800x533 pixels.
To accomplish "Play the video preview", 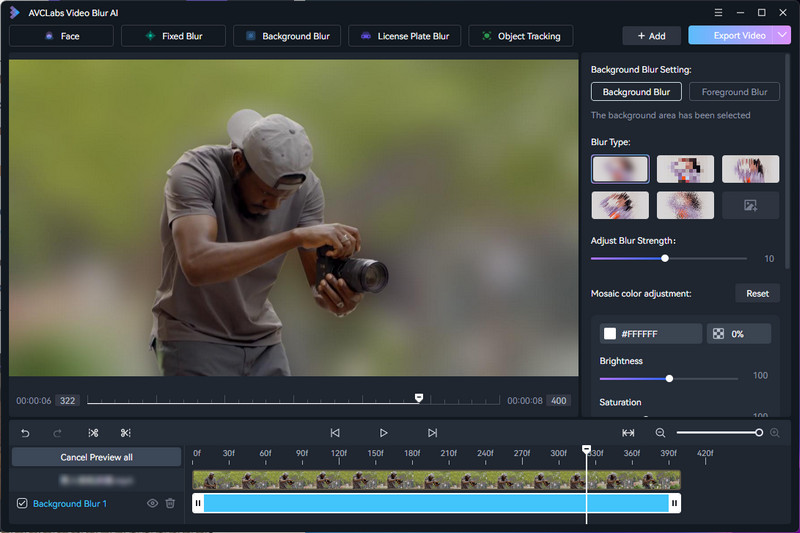I will pos(383,433).
